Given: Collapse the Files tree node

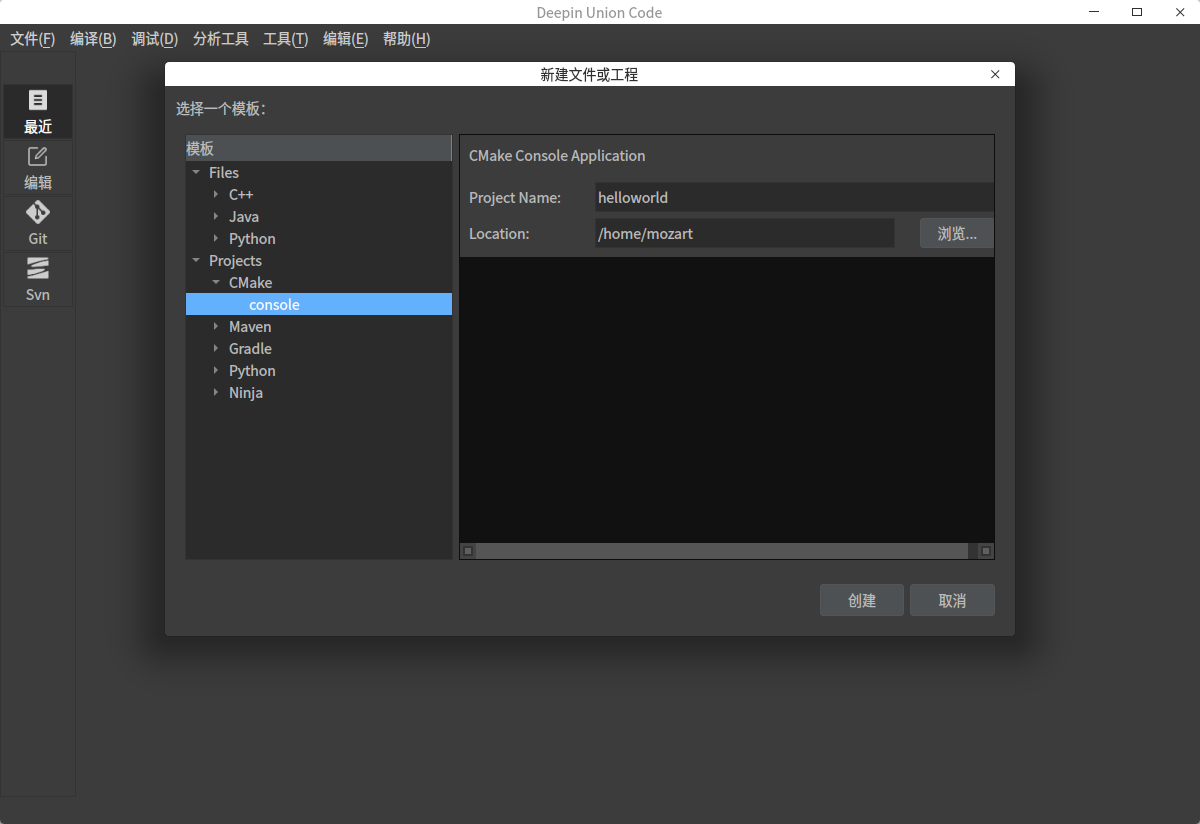Looking at the screenshot, I should [x=196, y=173].
